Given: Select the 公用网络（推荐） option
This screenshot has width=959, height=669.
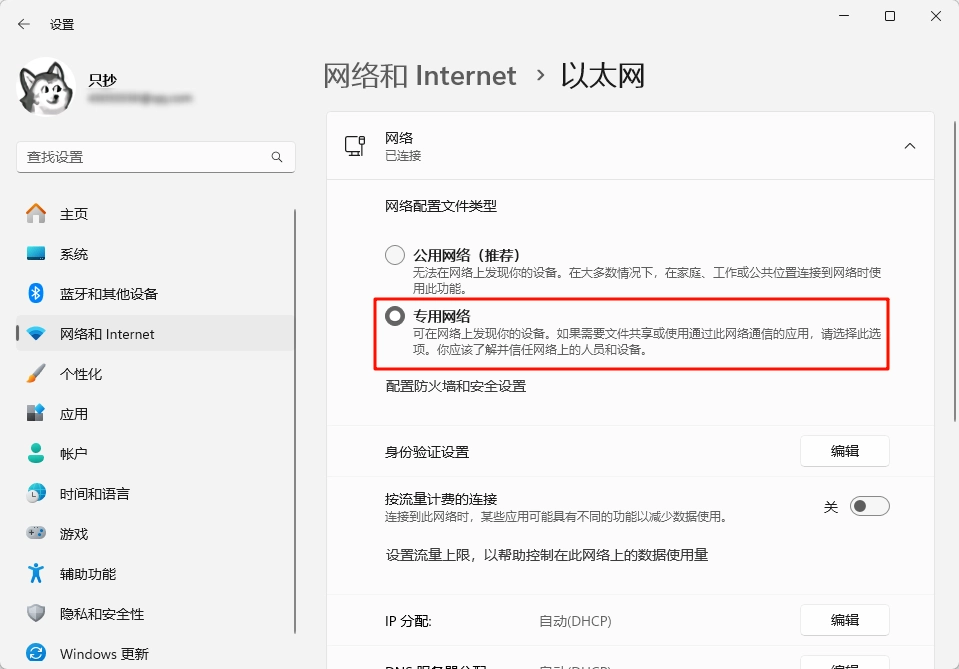Looking at the screenshot, I should [394, 255].
